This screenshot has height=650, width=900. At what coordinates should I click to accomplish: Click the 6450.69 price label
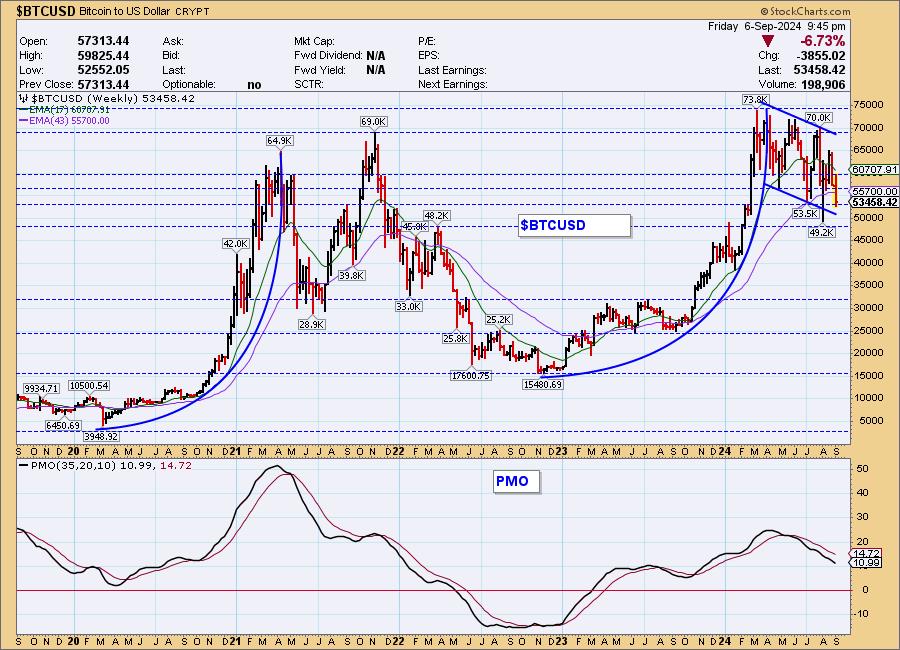coord(63,425)
